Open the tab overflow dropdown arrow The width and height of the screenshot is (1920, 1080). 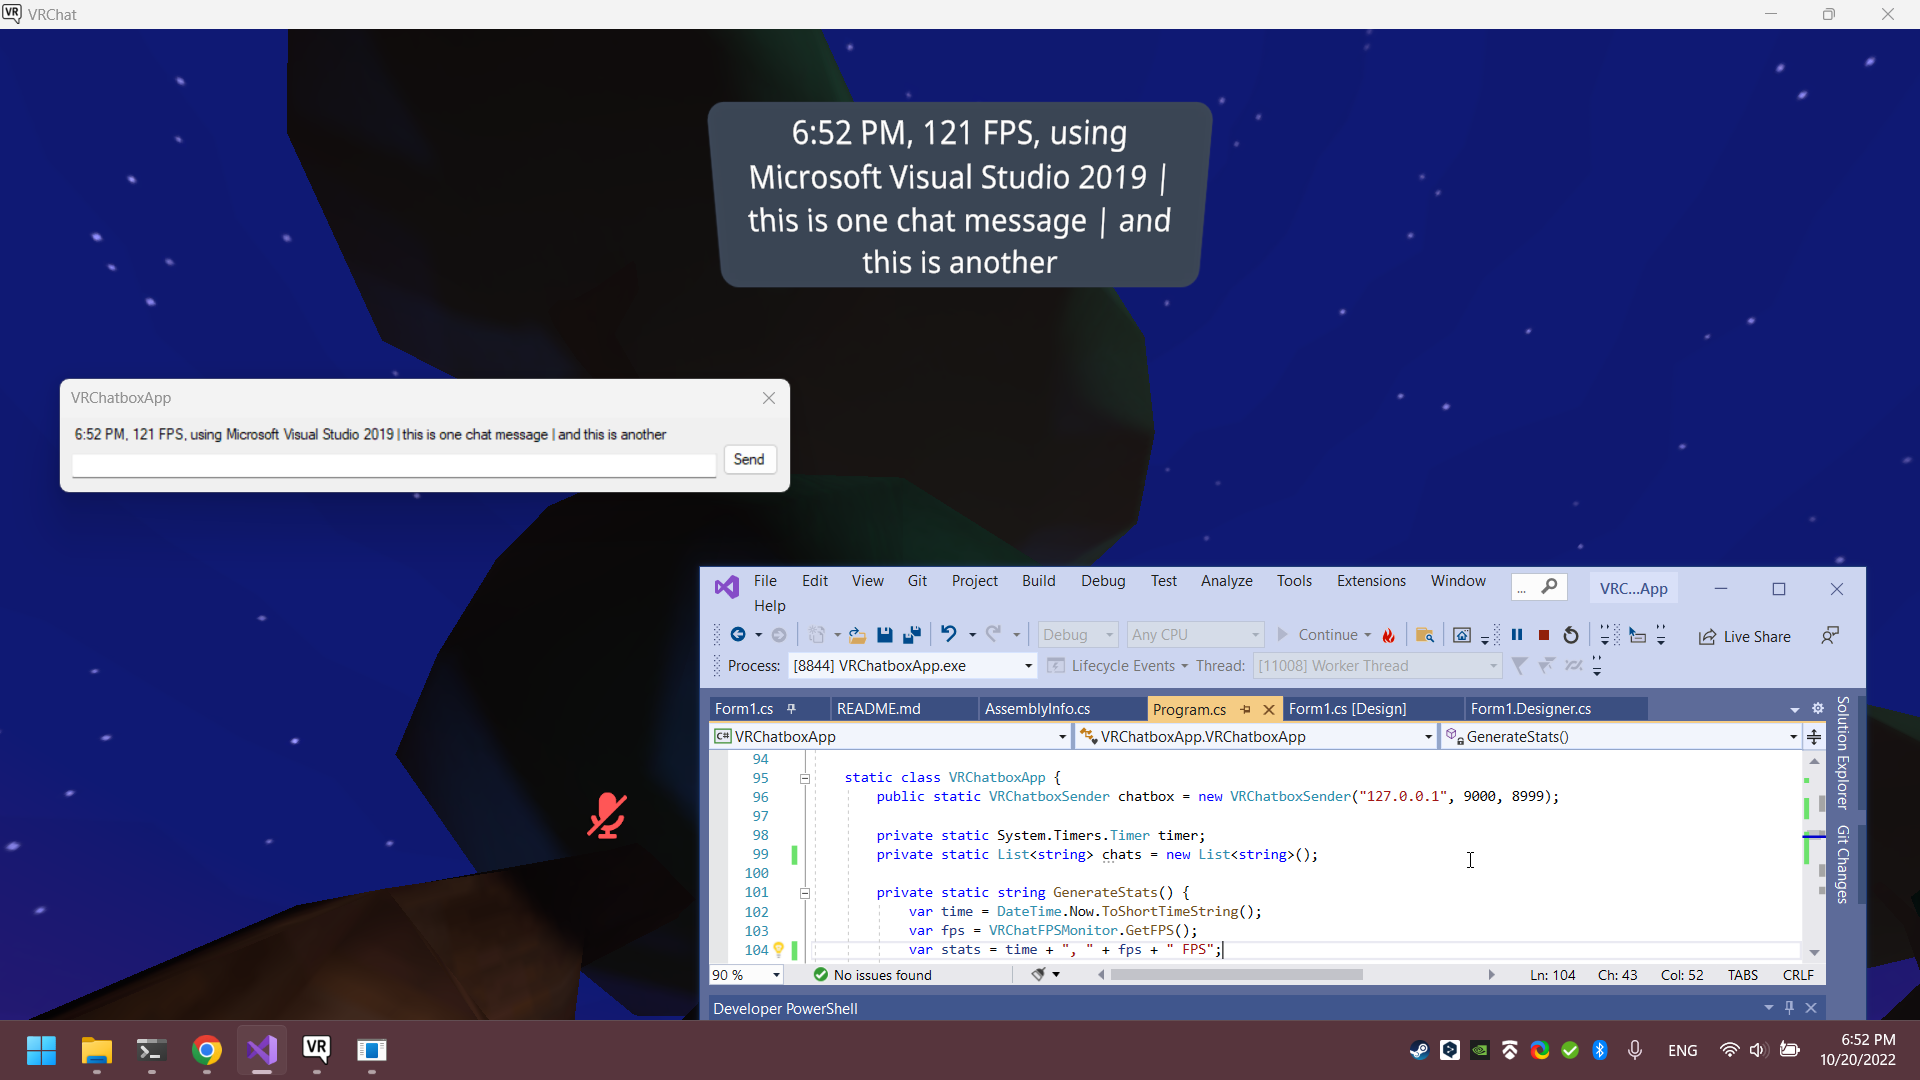click(1795, 709)
